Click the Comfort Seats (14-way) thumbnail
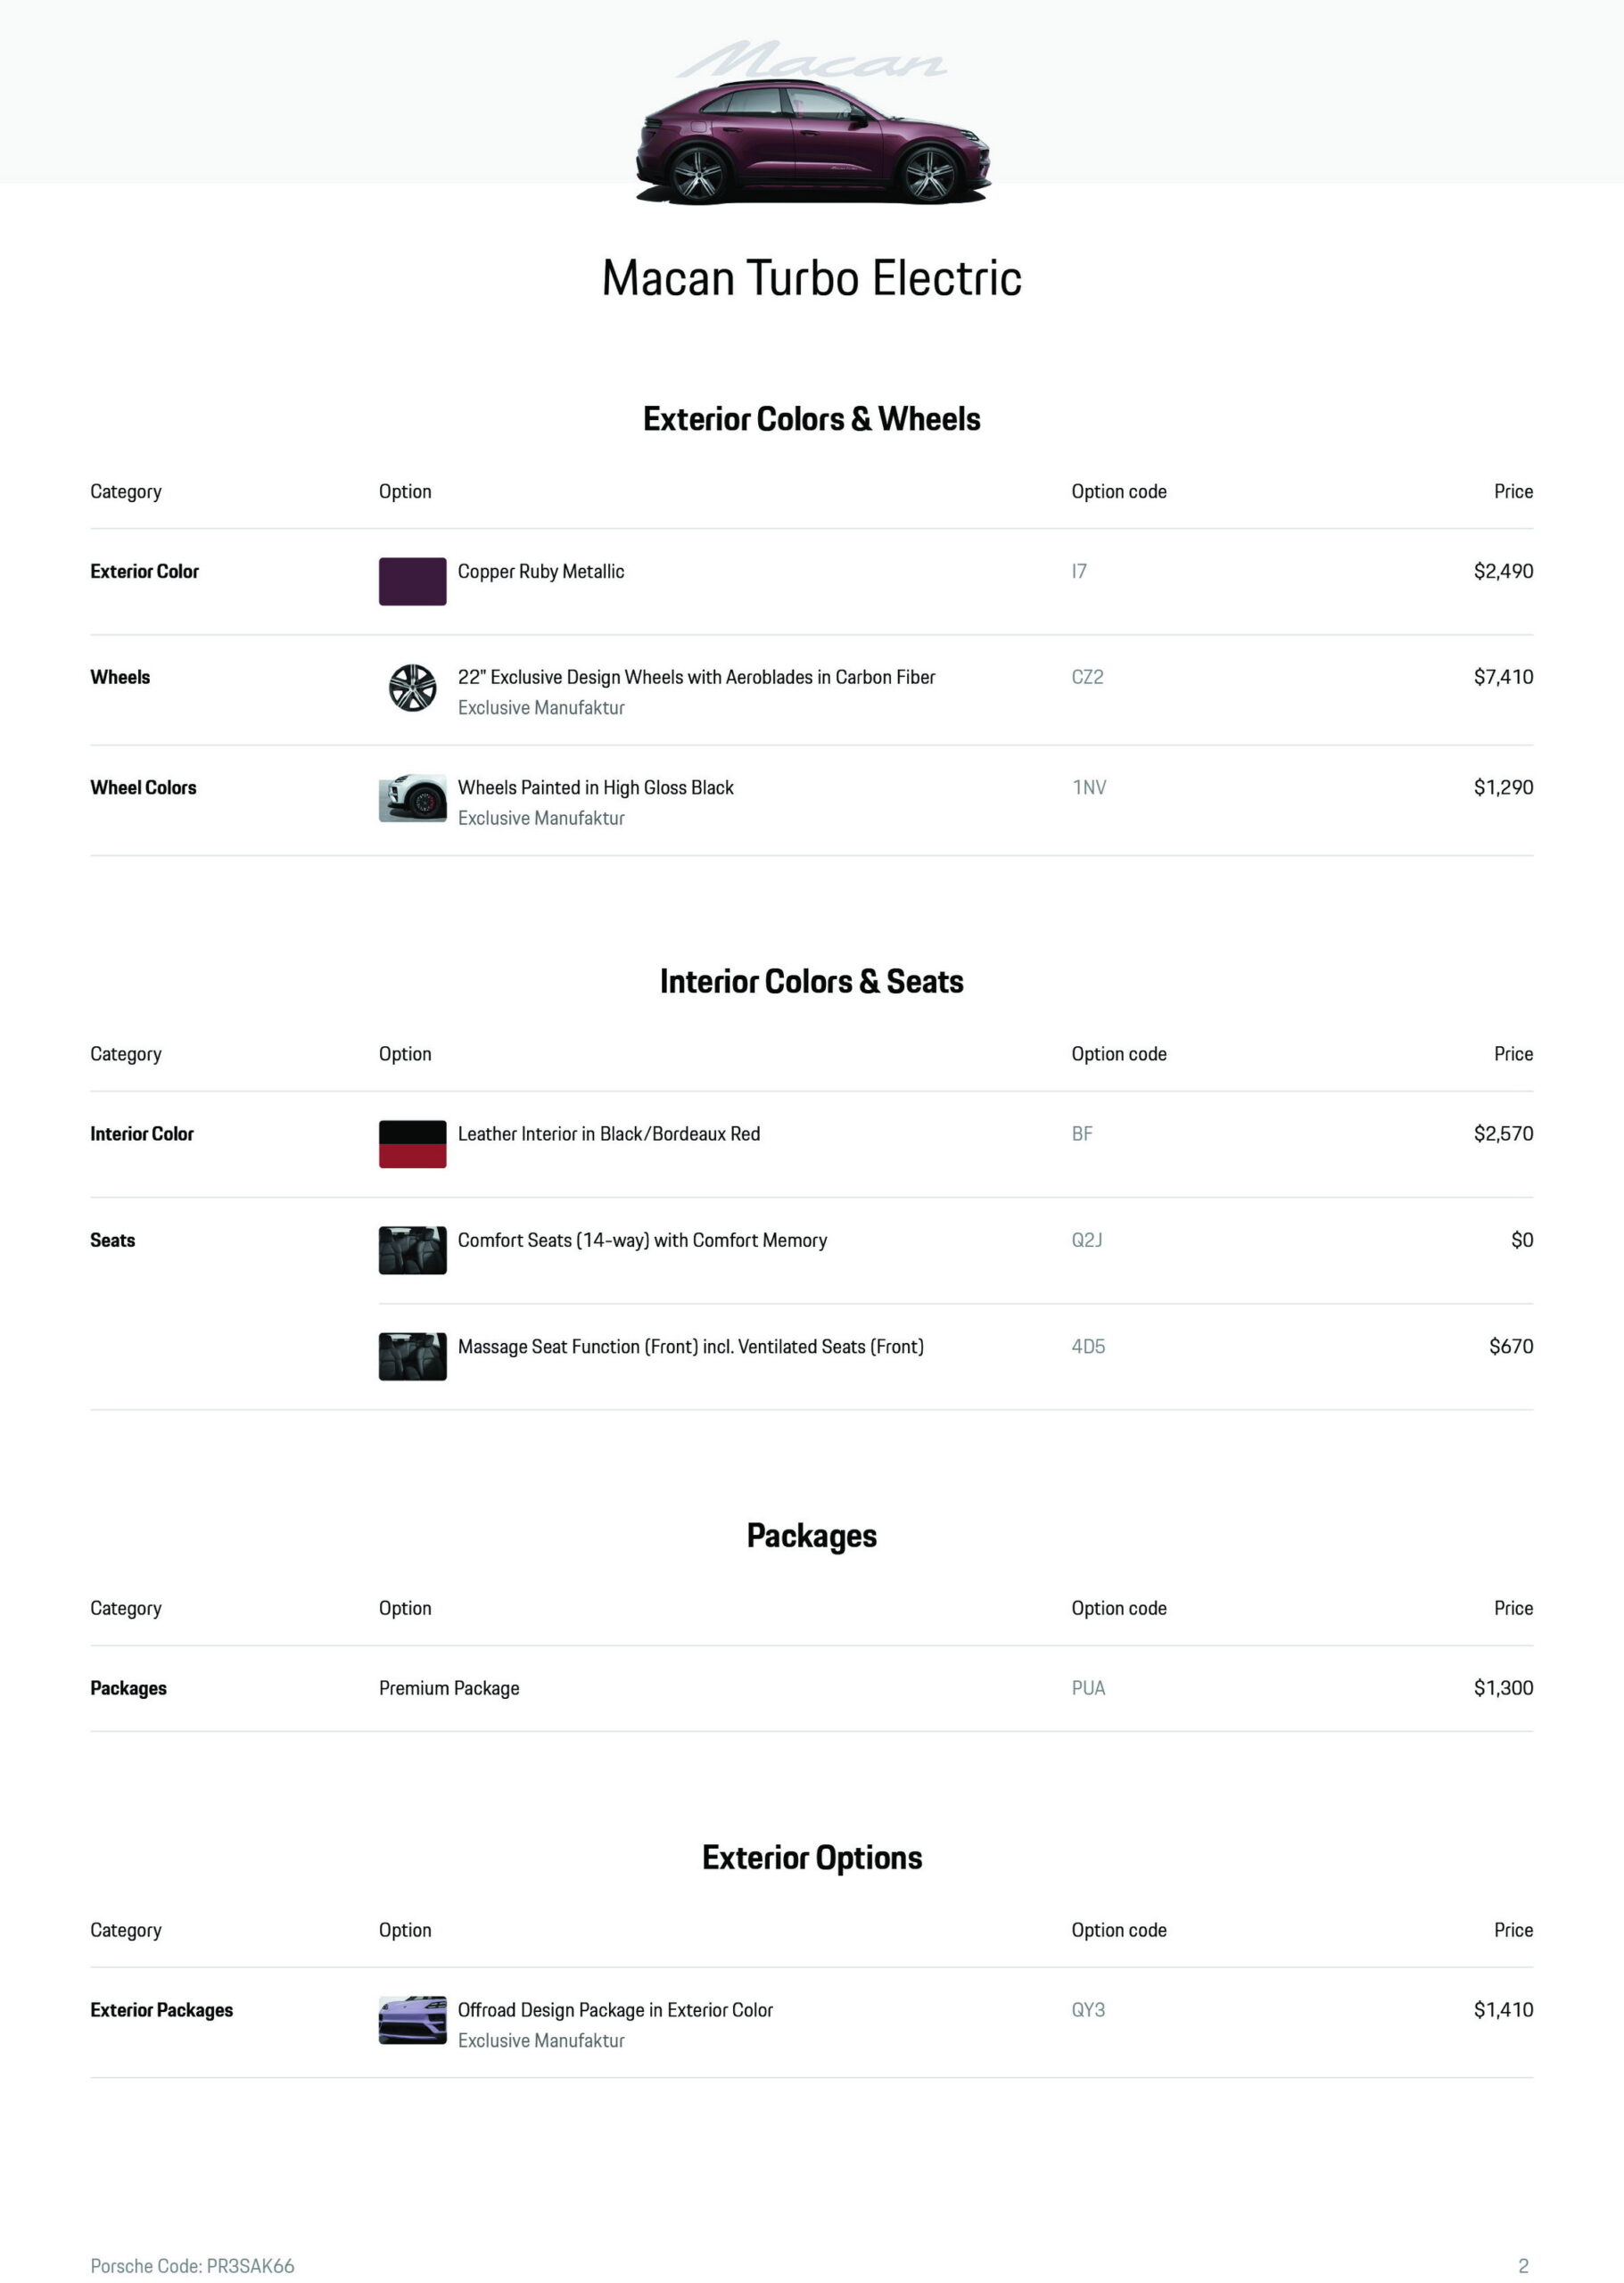1624x2283 pixels. (412, 1250)
